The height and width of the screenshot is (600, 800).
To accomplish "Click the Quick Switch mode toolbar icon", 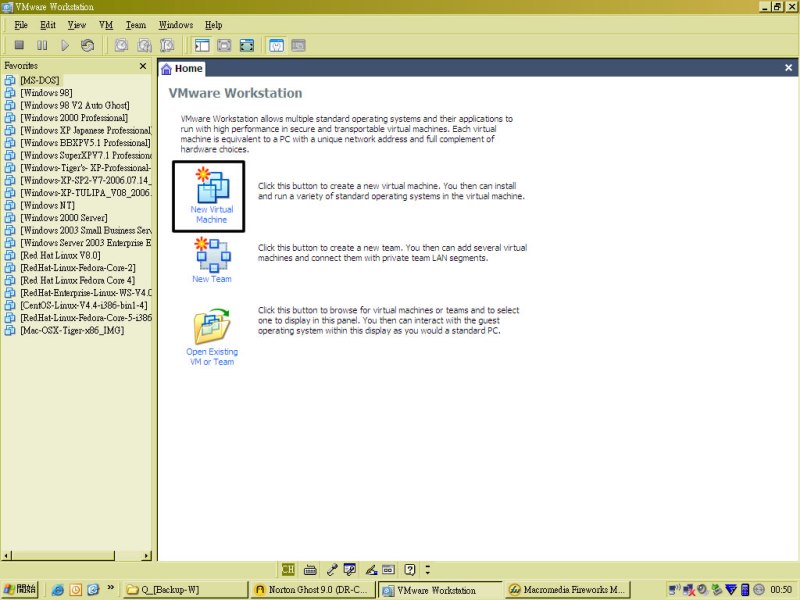I will [224, 45].
